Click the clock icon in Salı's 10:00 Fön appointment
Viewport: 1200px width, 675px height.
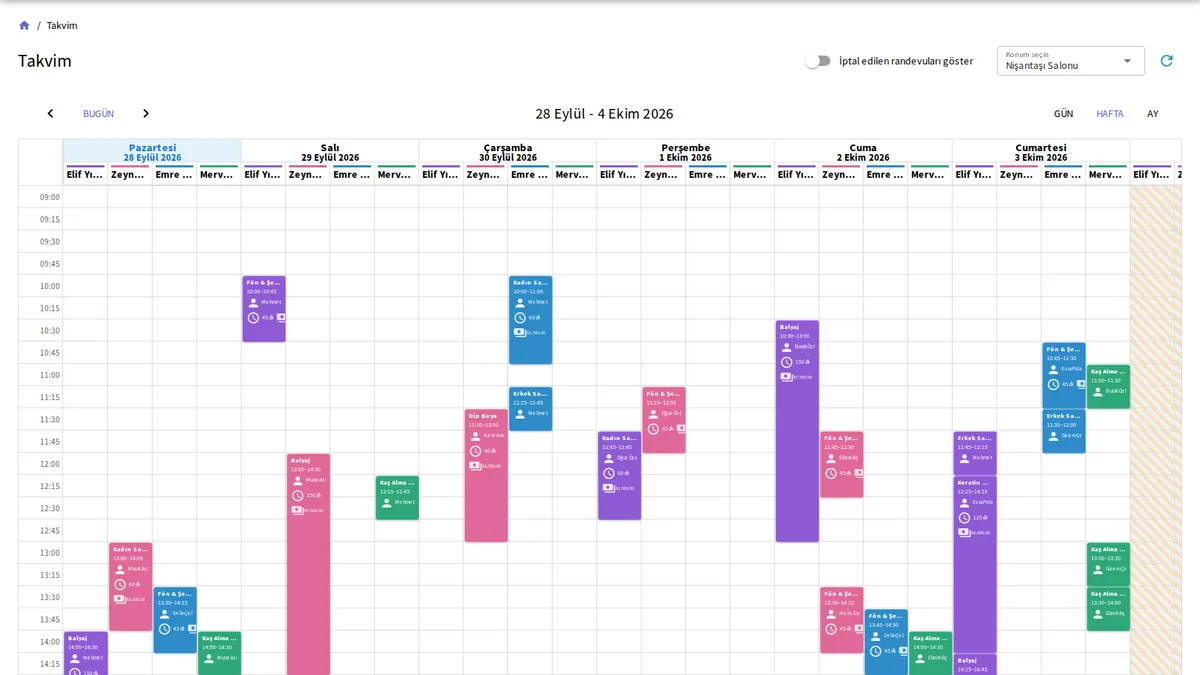(x=253, y=318)
